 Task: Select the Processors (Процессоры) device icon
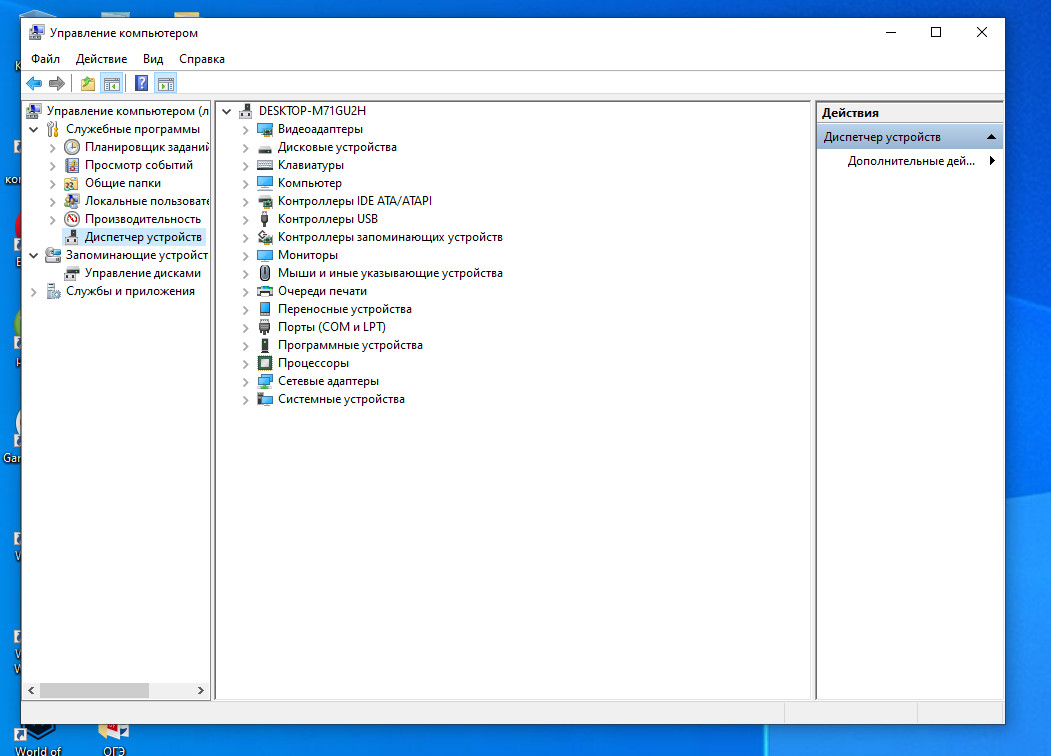click(265, 363)
